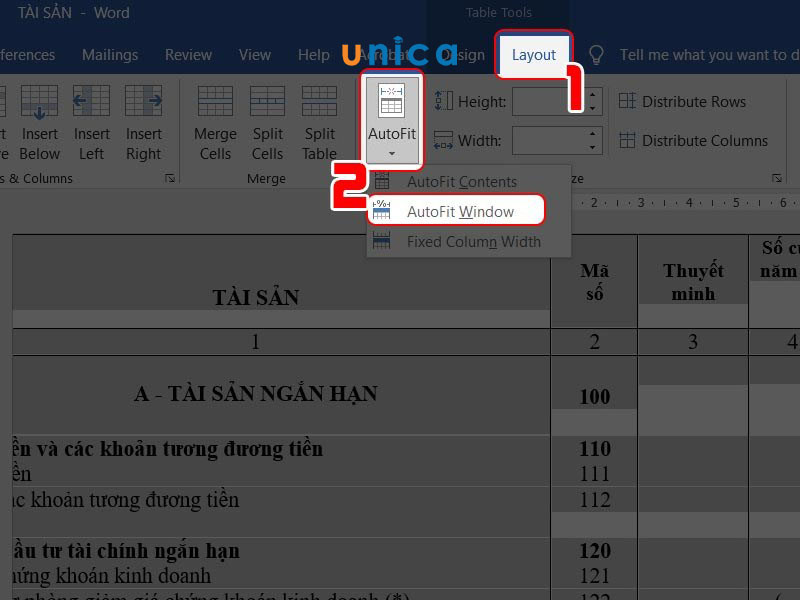Select the Merge Cells icon

[215, 102]
